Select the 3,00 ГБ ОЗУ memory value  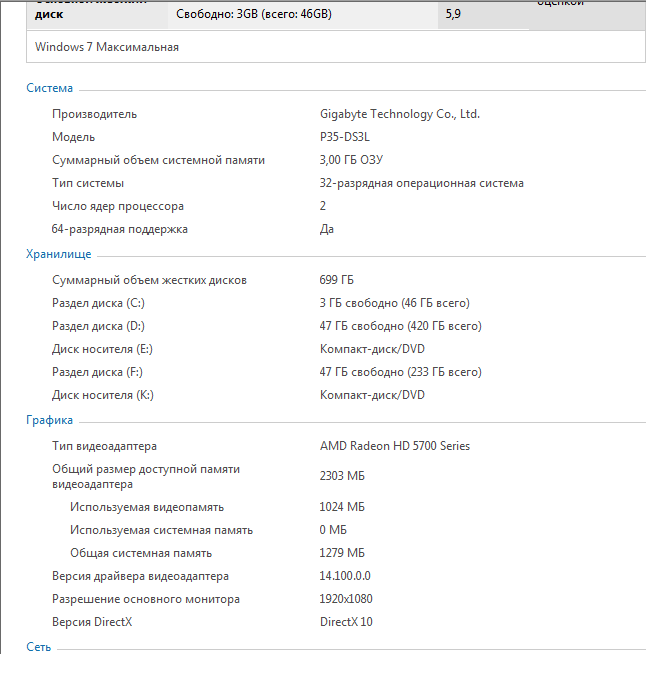tap(351, 160)
